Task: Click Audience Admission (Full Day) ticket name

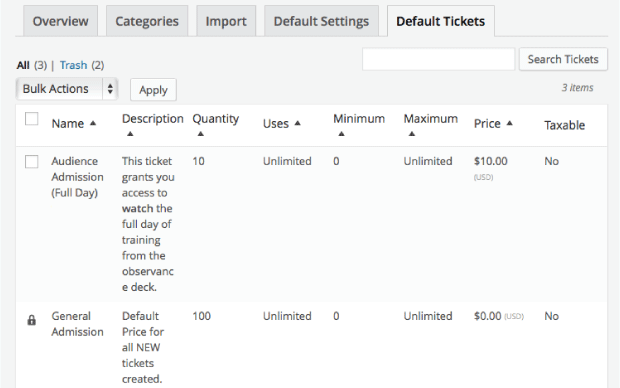Action: pyautogui.click(x=78, y=177)
